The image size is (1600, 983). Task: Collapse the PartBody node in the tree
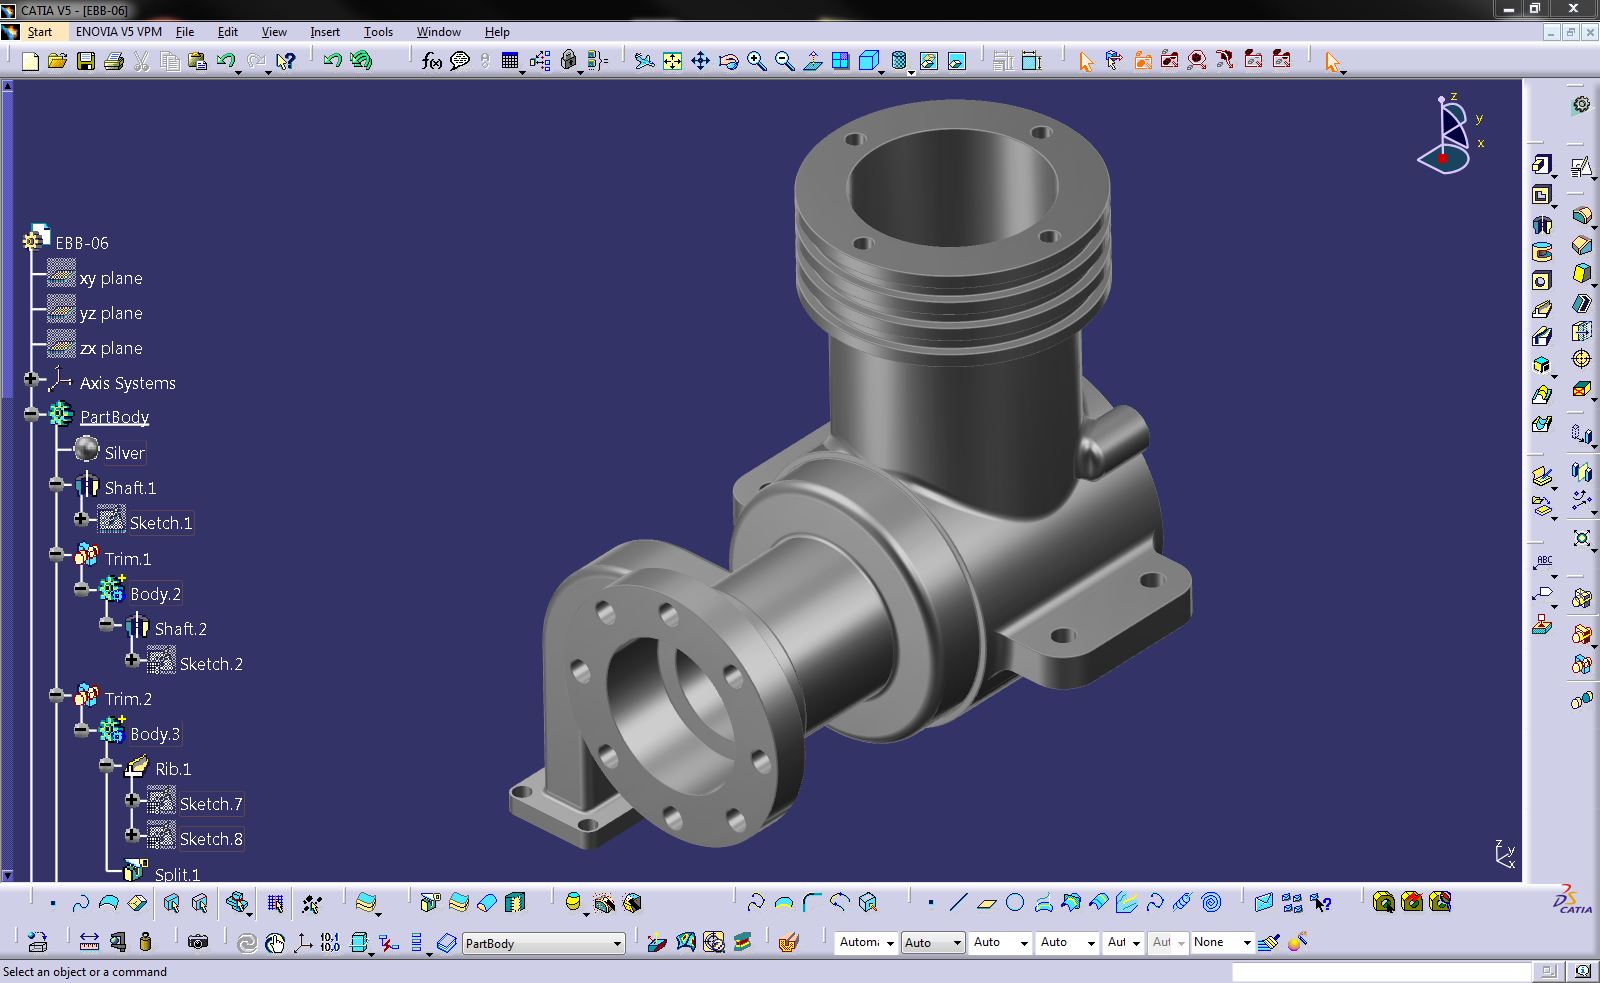point(31,414)
